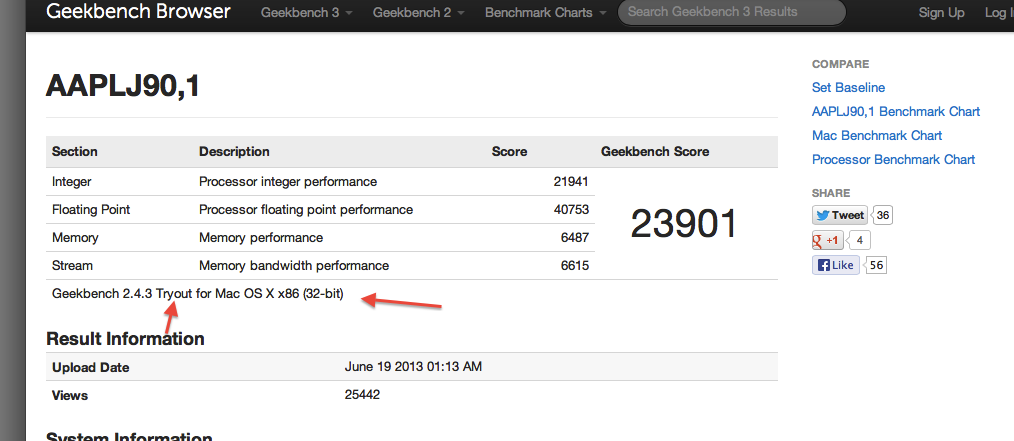Select Memory score value 6487
The width and height of the screenshot is (1014, 441).
(575, 237)
